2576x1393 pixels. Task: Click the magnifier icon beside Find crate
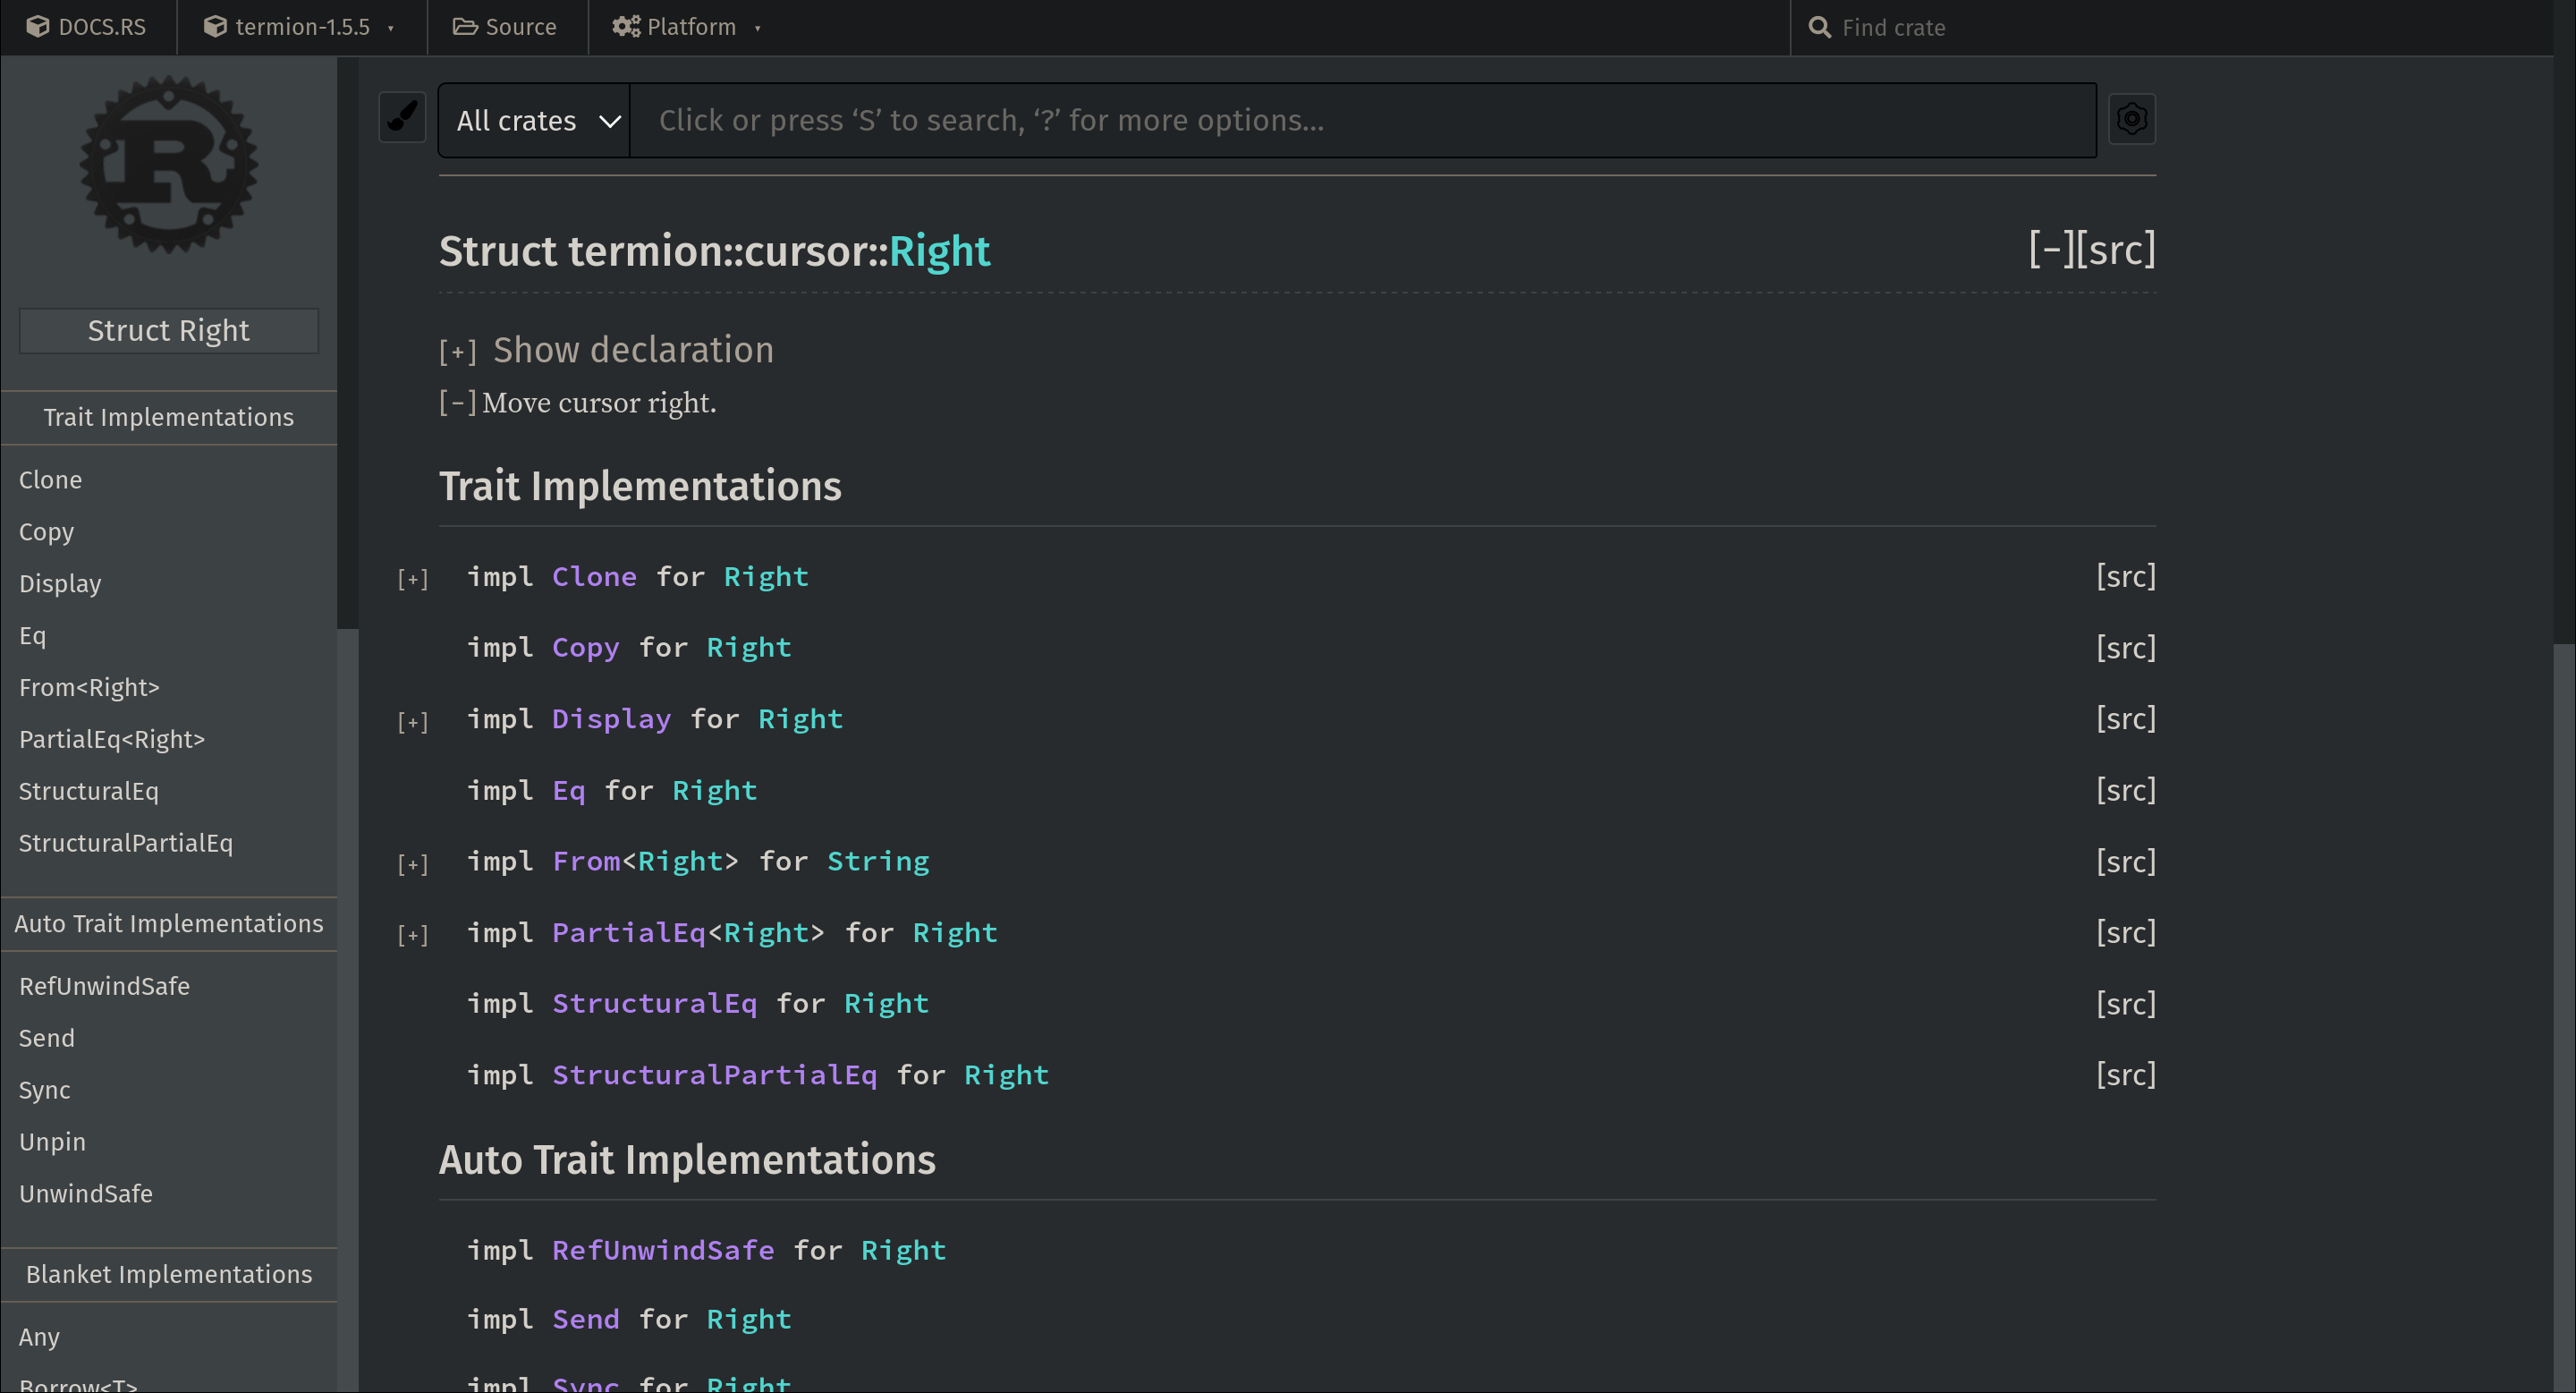coord(1819,27)
